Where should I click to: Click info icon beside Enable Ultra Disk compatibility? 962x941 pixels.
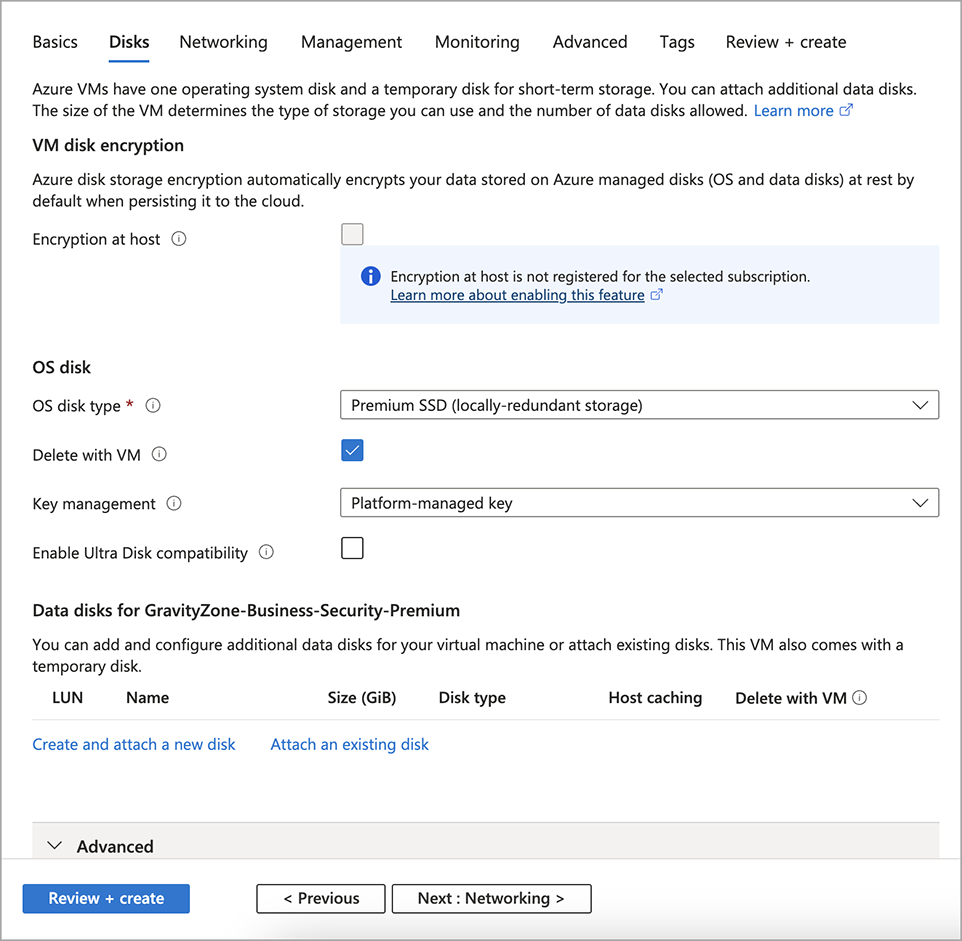pos(266,552)
